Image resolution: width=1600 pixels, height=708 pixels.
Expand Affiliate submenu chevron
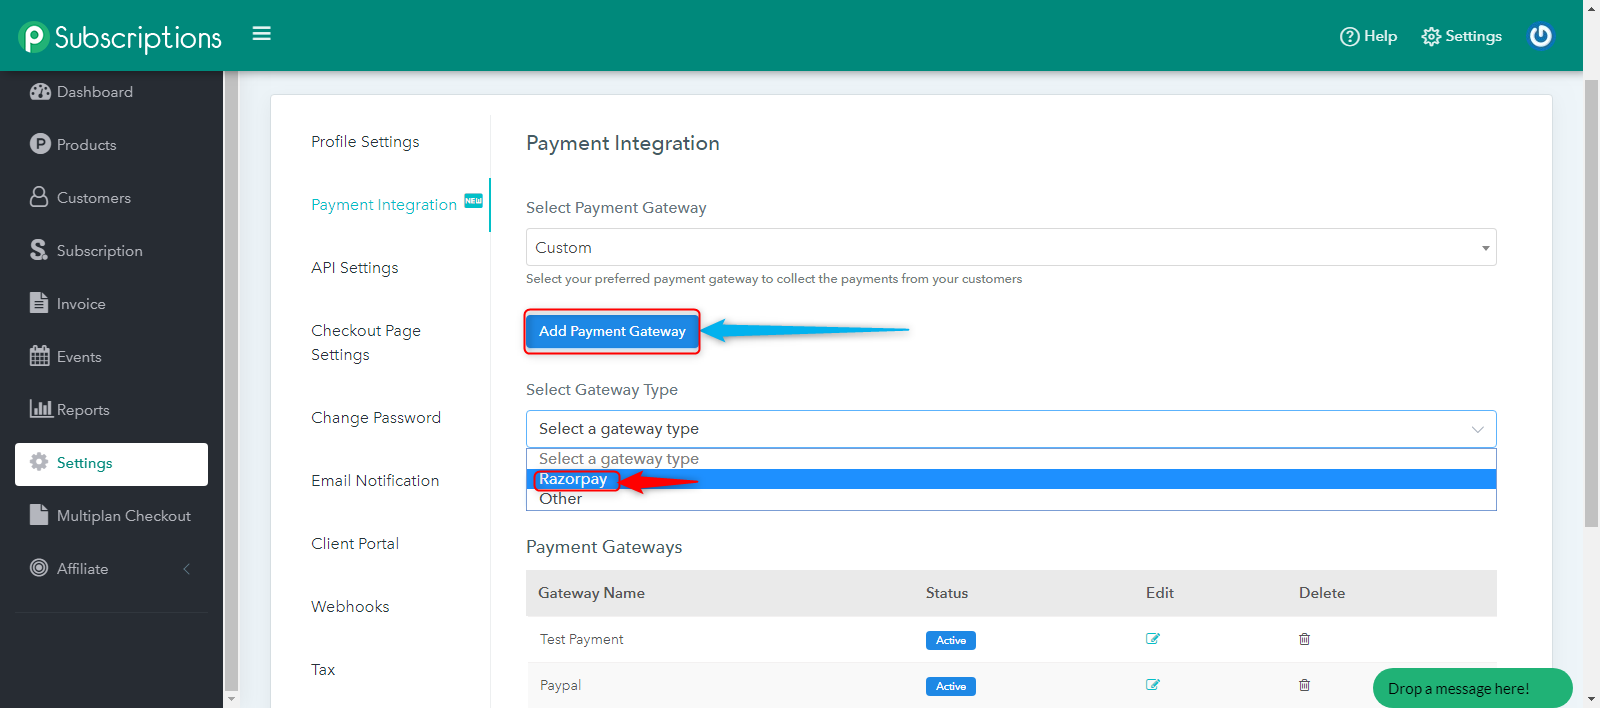tap(186, 569)
